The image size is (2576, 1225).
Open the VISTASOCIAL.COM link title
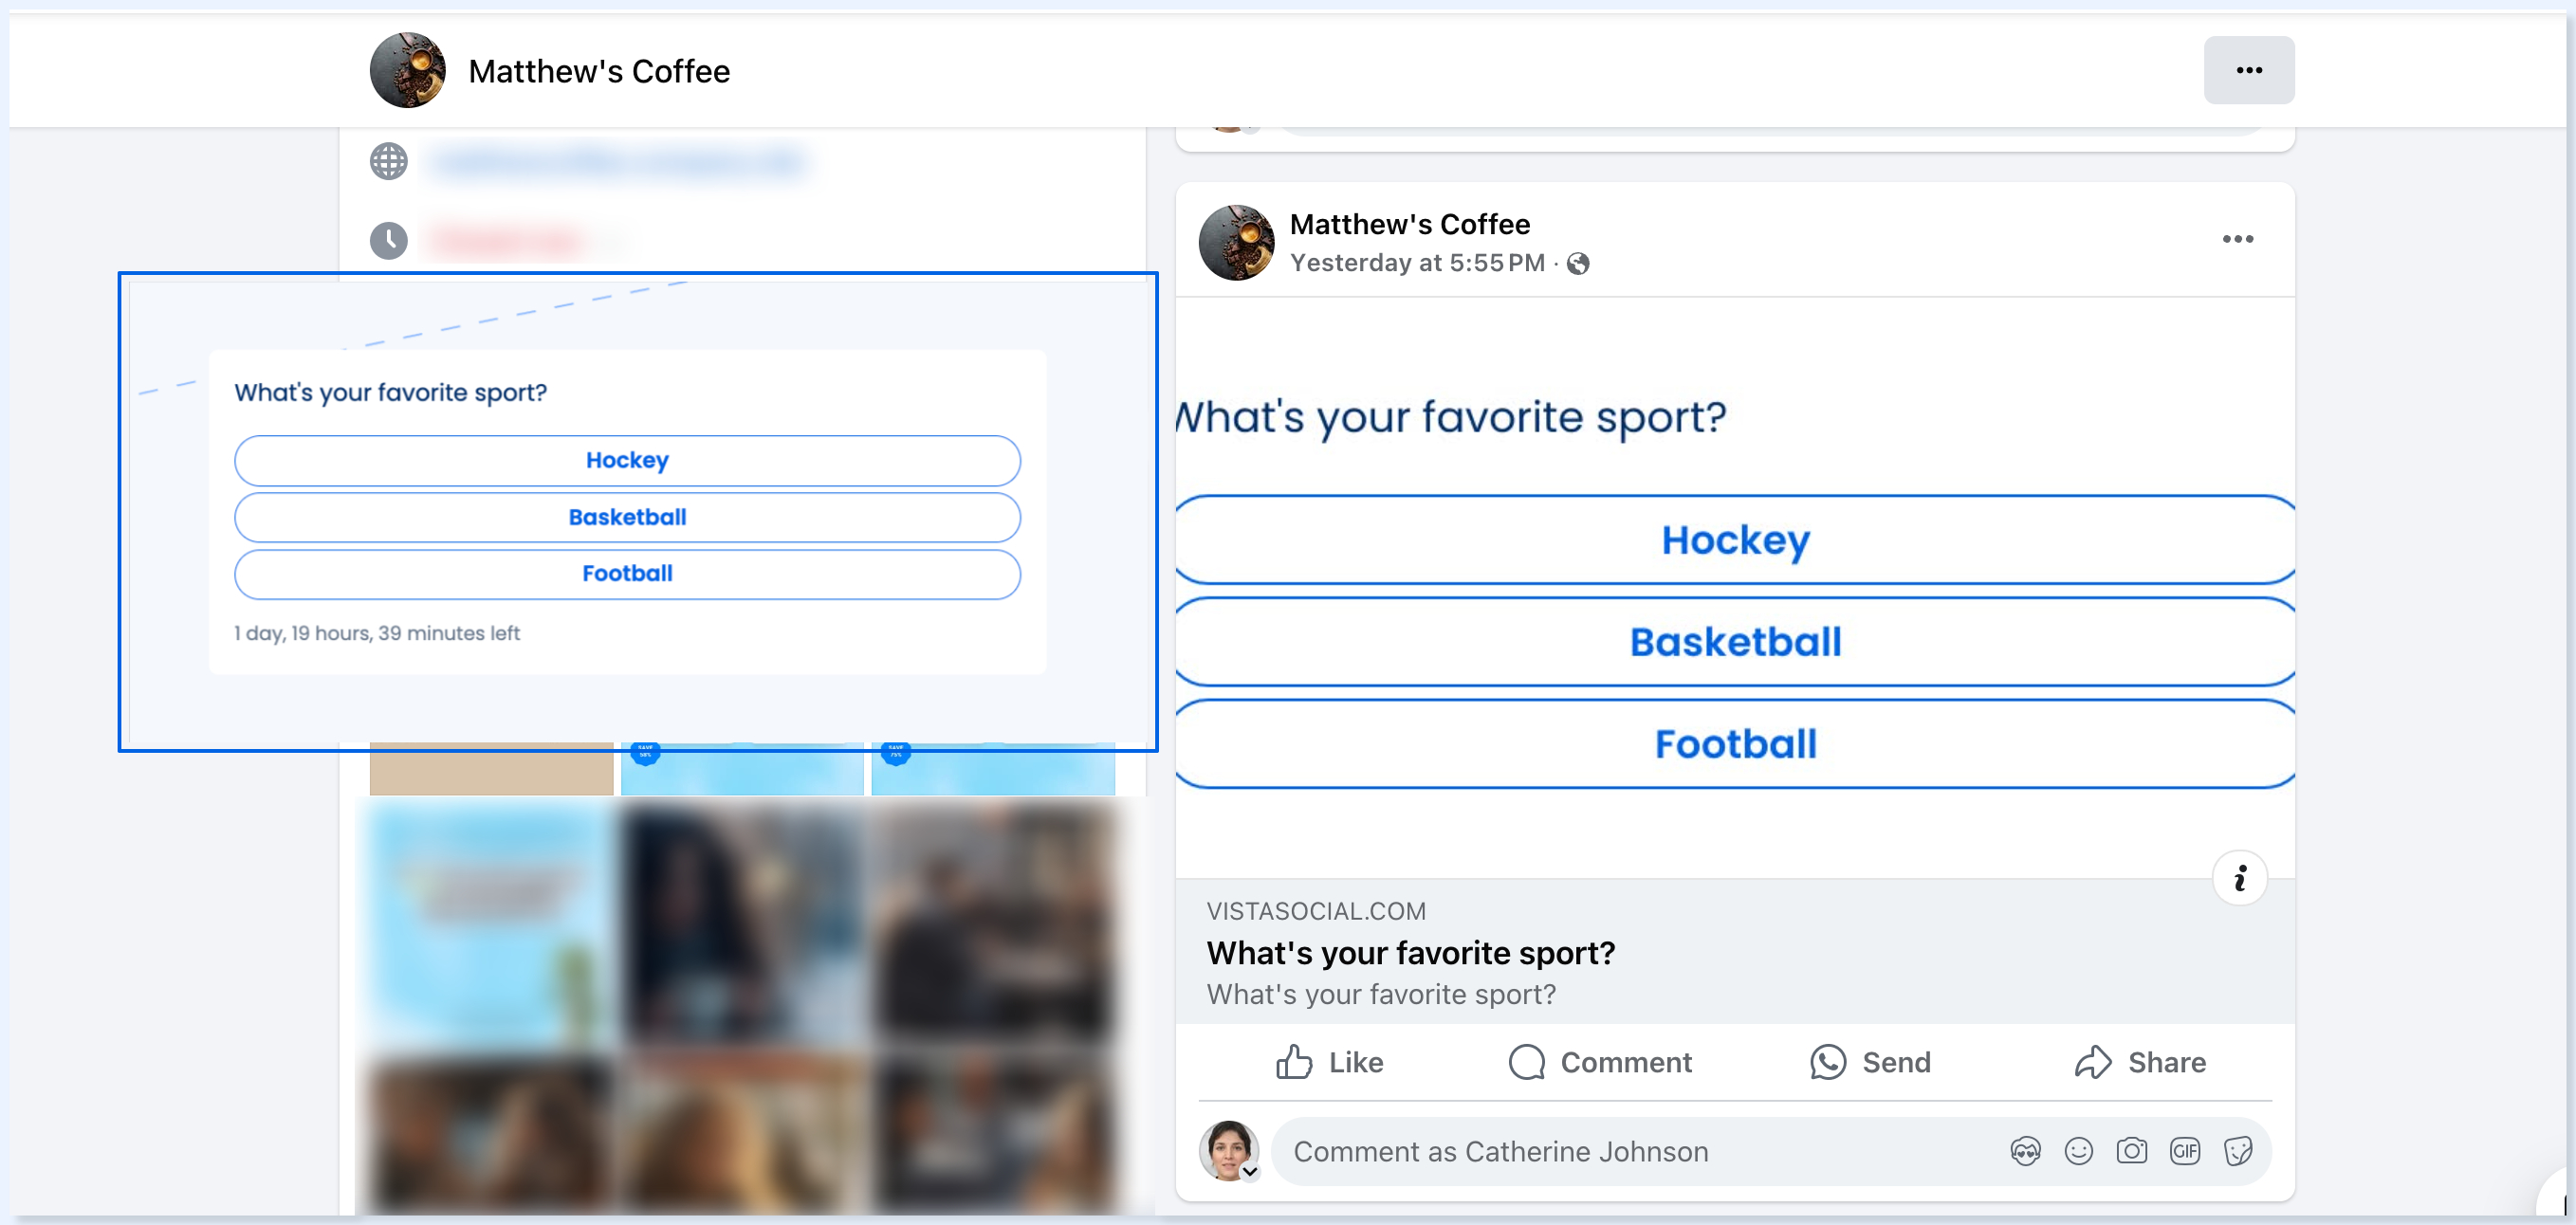pos(1410,953)
